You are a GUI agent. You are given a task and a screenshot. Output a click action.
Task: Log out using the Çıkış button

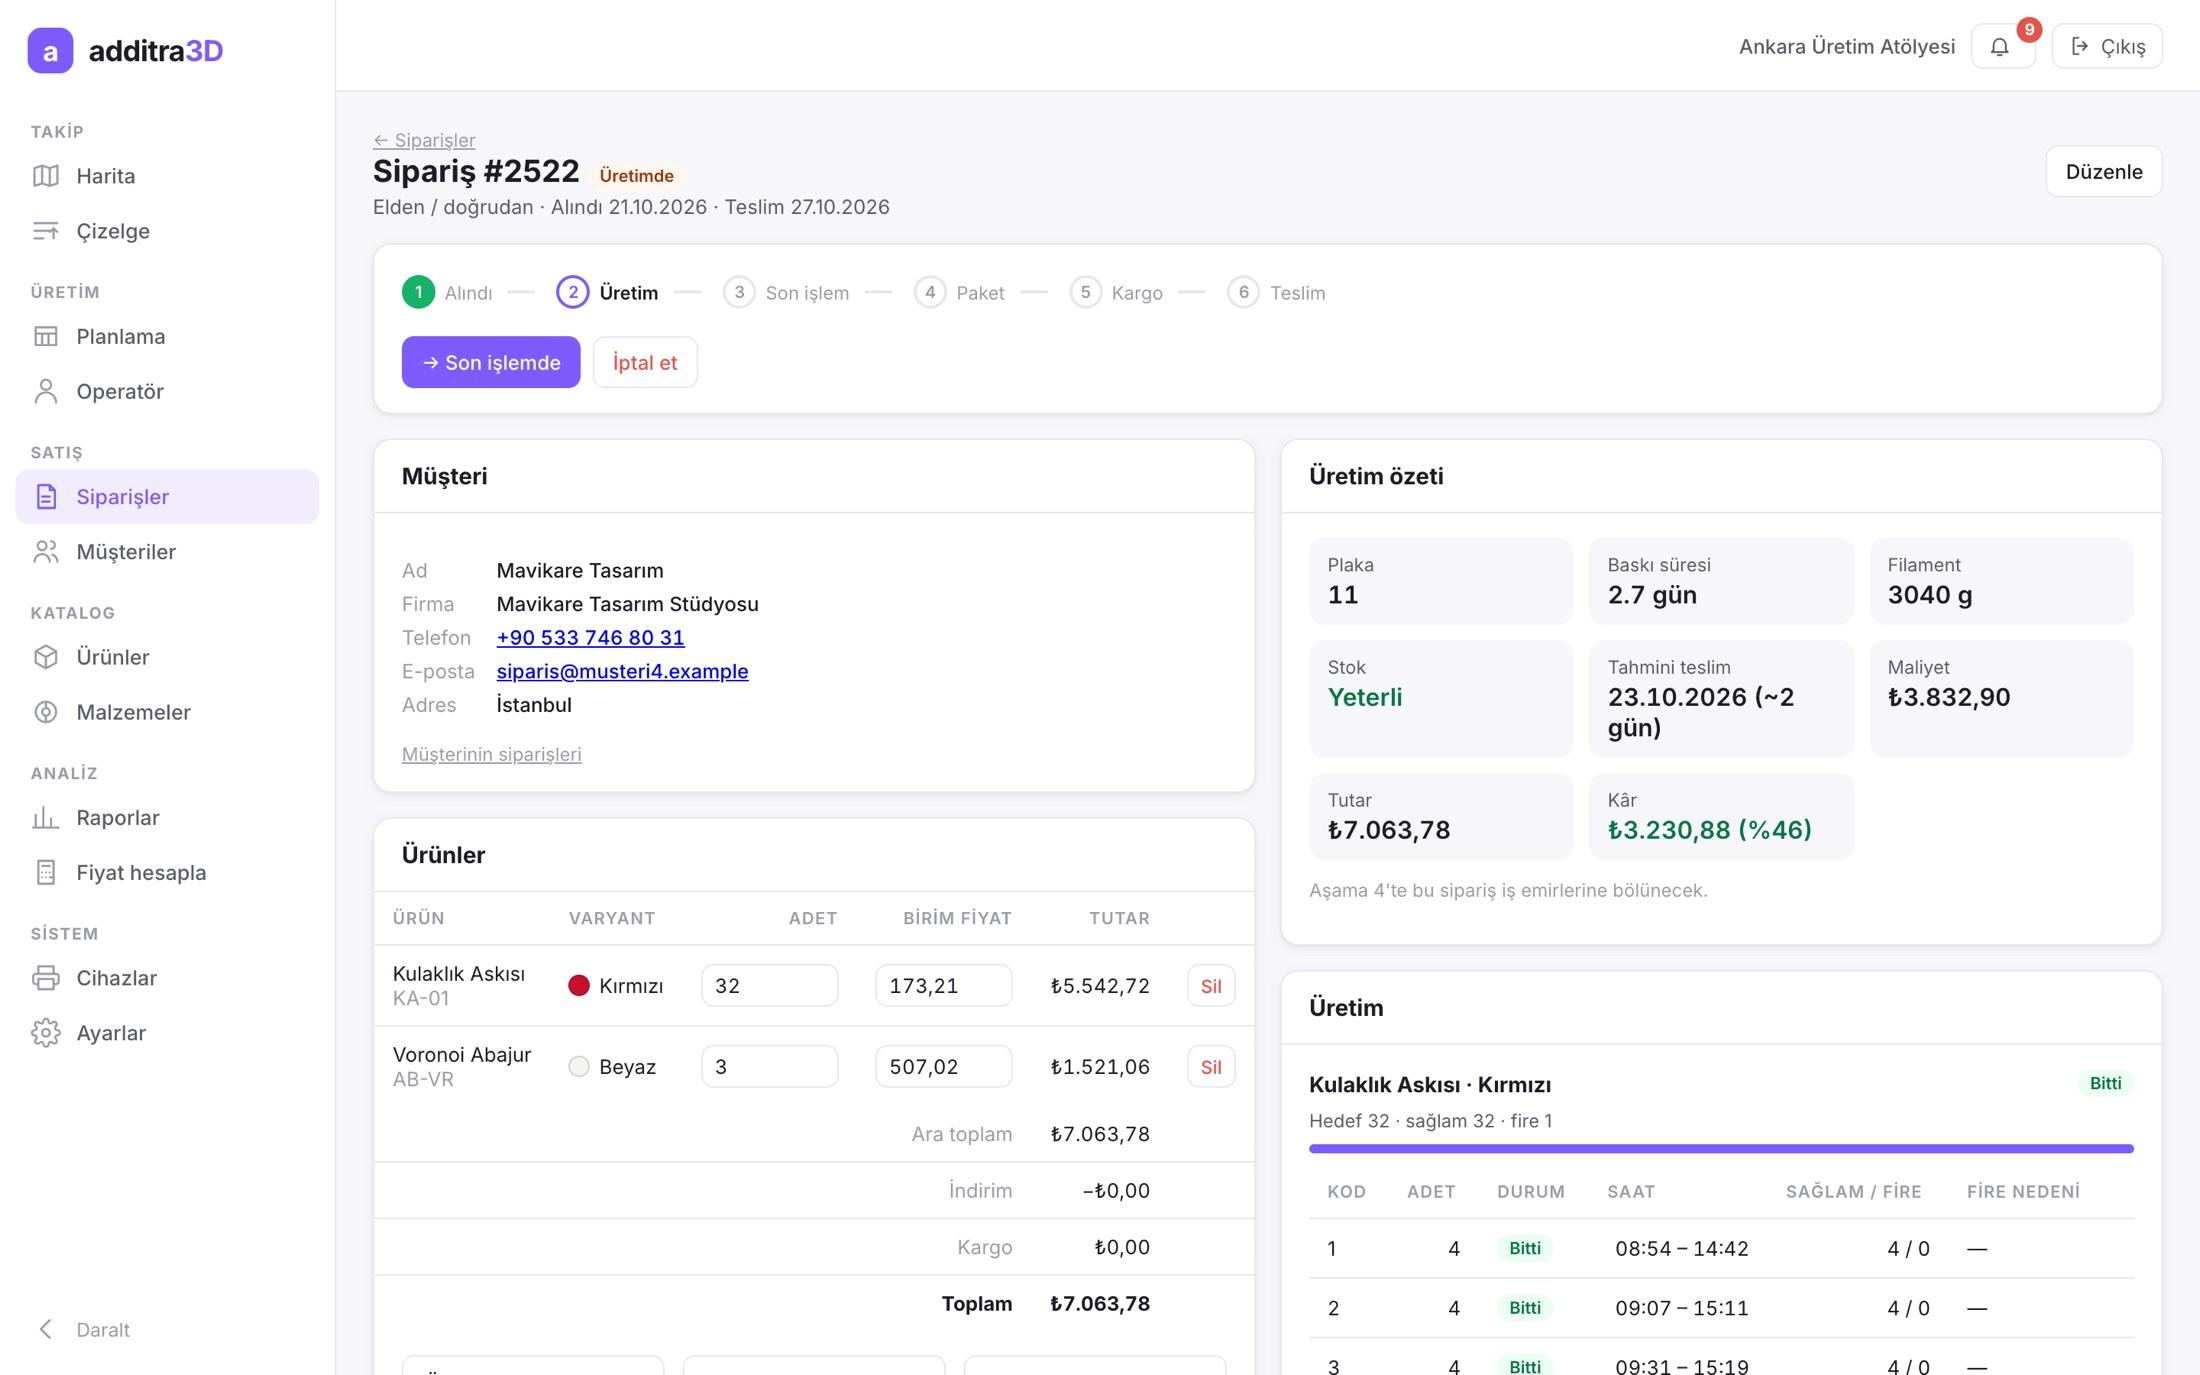coord(2107,46)
